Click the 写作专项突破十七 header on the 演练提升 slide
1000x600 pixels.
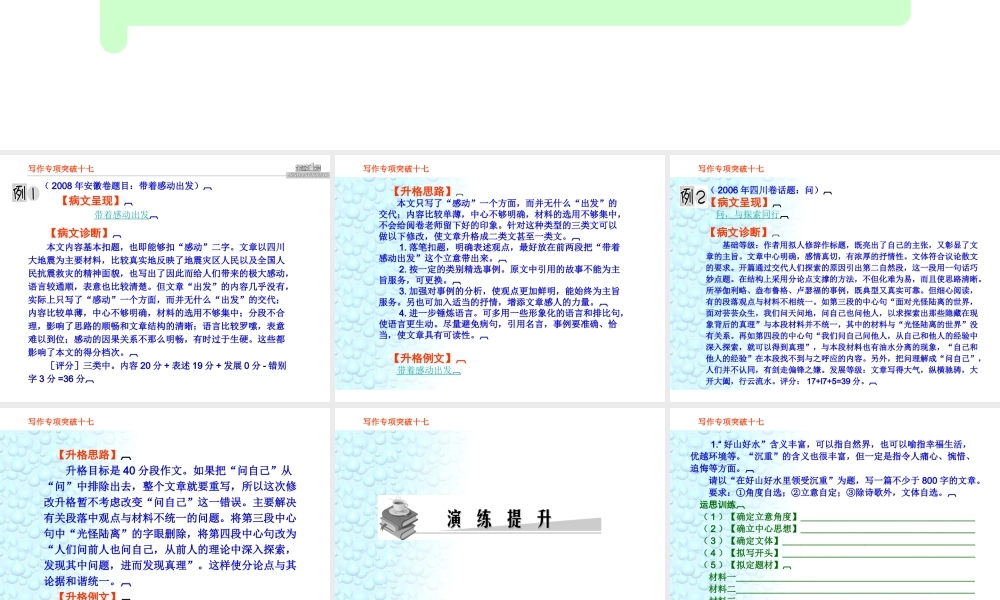396,421
